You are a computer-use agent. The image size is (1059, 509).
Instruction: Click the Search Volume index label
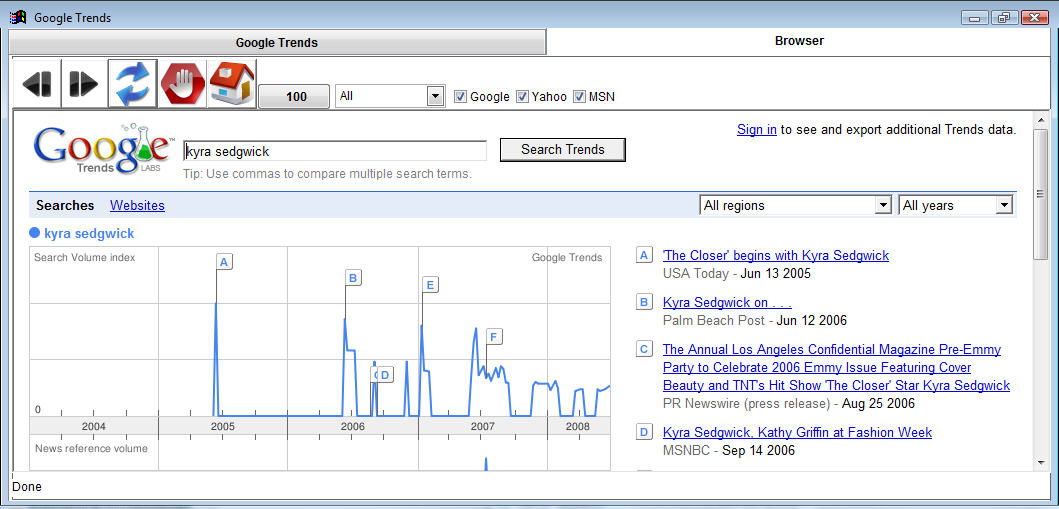pyautogui.click(x=84, y=257)
